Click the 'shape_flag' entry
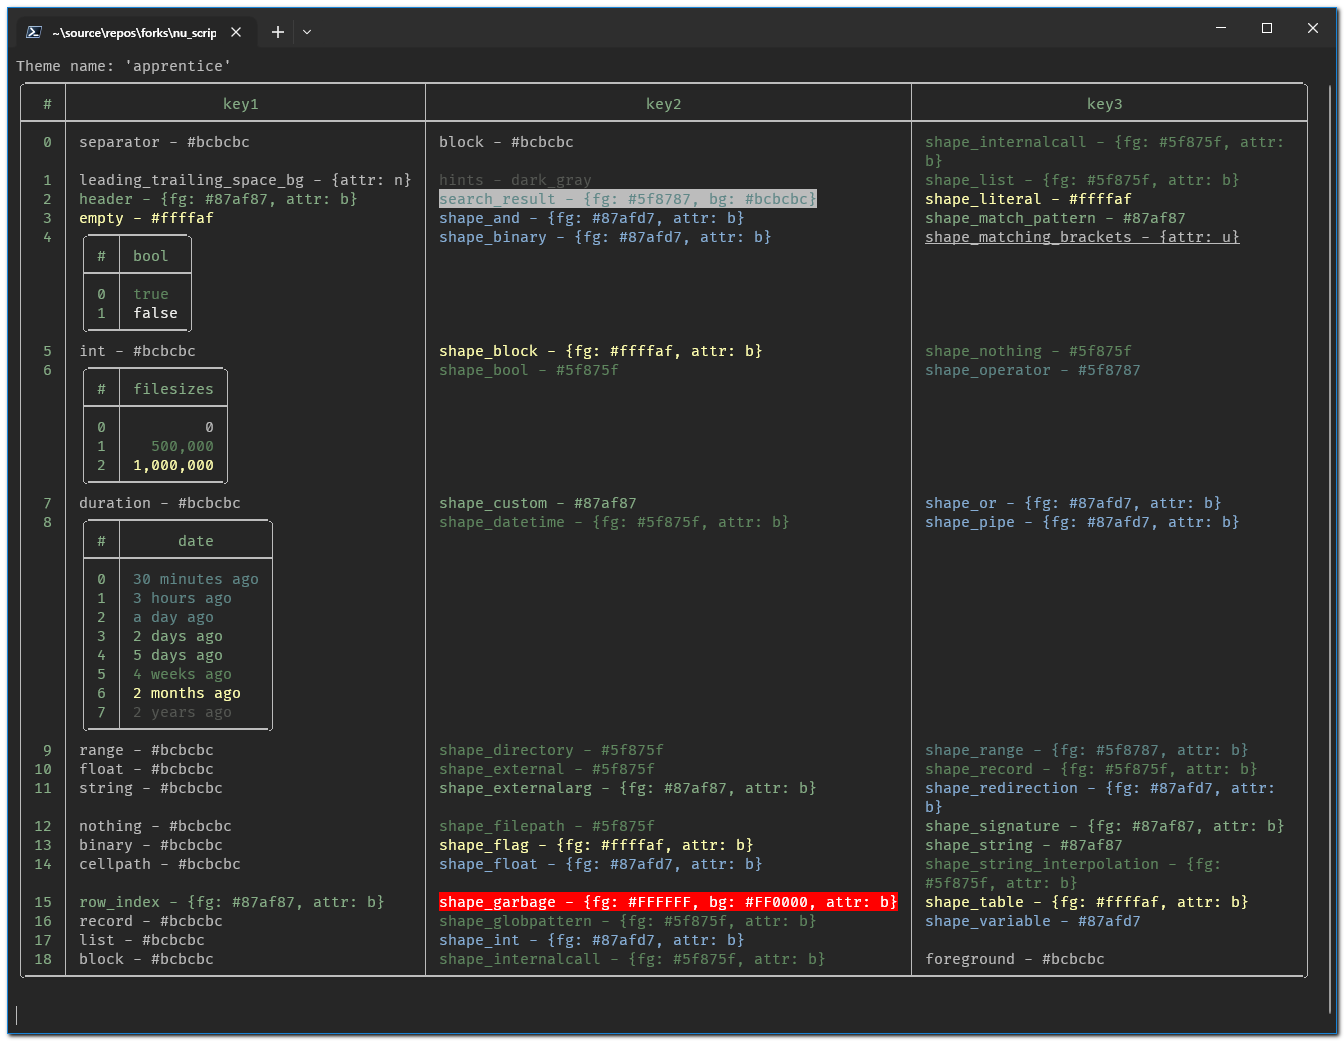Screen dimensions: 1344x1041 pyautogui.click(x=597, y=845)
